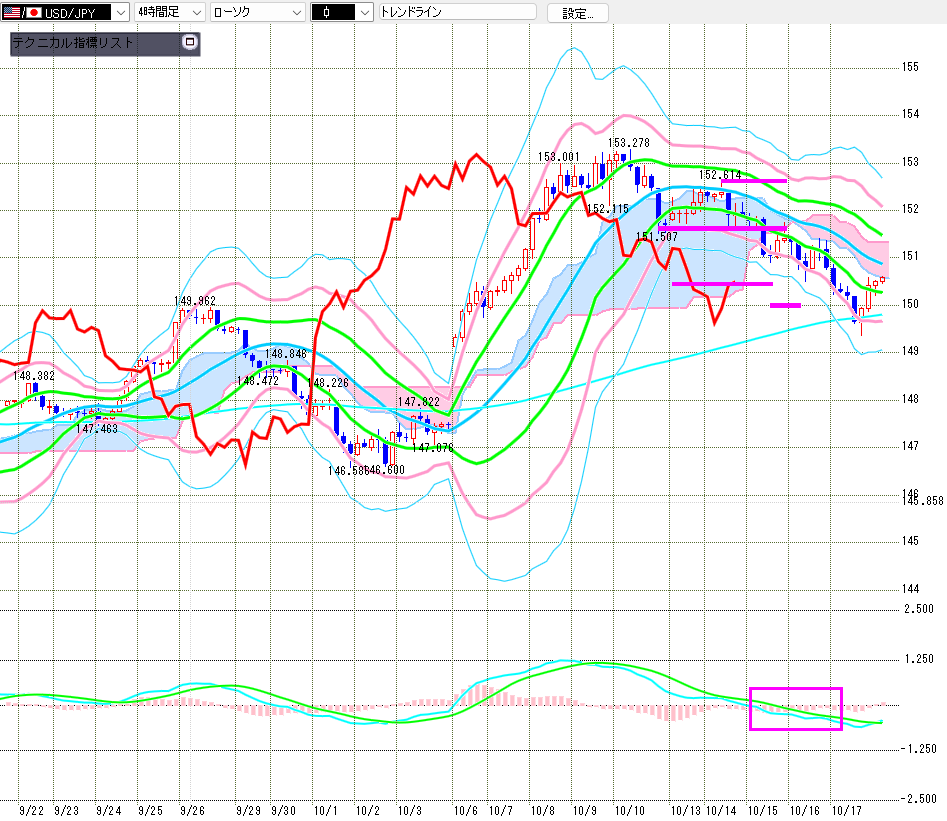This screenshot has height=821, width=947.
Task: Expand the テクニカル指標リスト panel icon
Action: click(190, 43)
